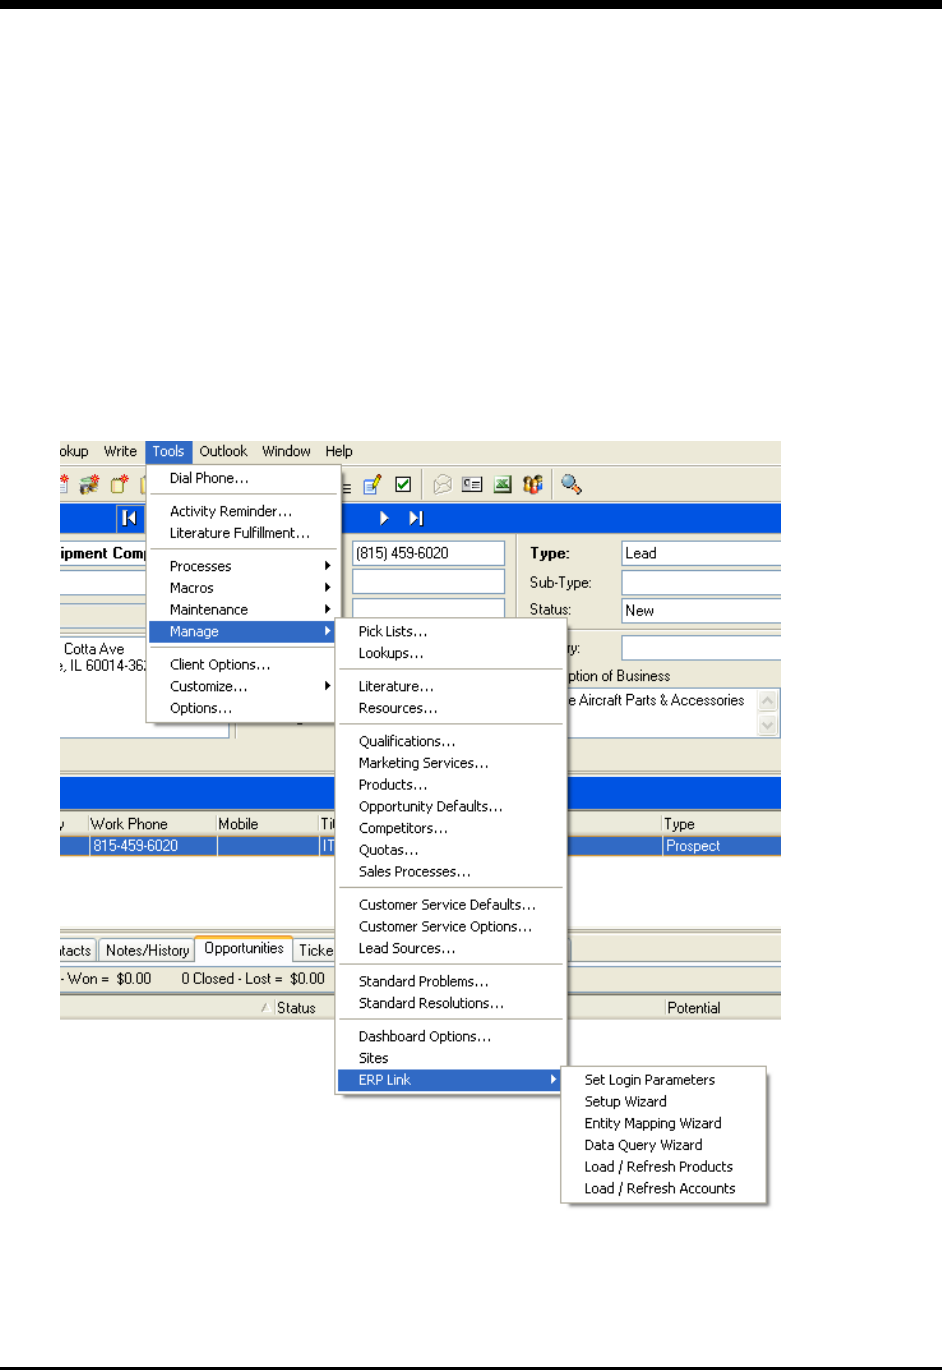Select Sites menu entry
Image resolution: width=942 pixels, height=1370 pixels.
point(450,1058)
